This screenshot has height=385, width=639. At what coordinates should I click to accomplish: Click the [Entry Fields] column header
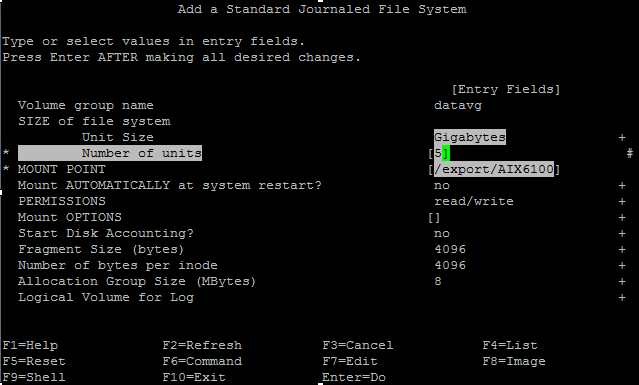(506, 90)
